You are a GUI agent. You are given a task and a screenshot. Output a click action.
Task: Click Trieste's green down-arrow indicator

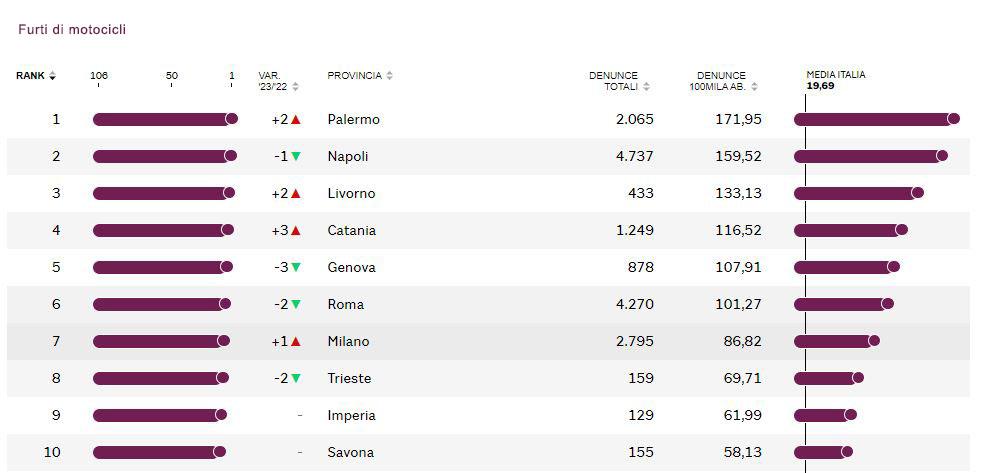(295, 378)
